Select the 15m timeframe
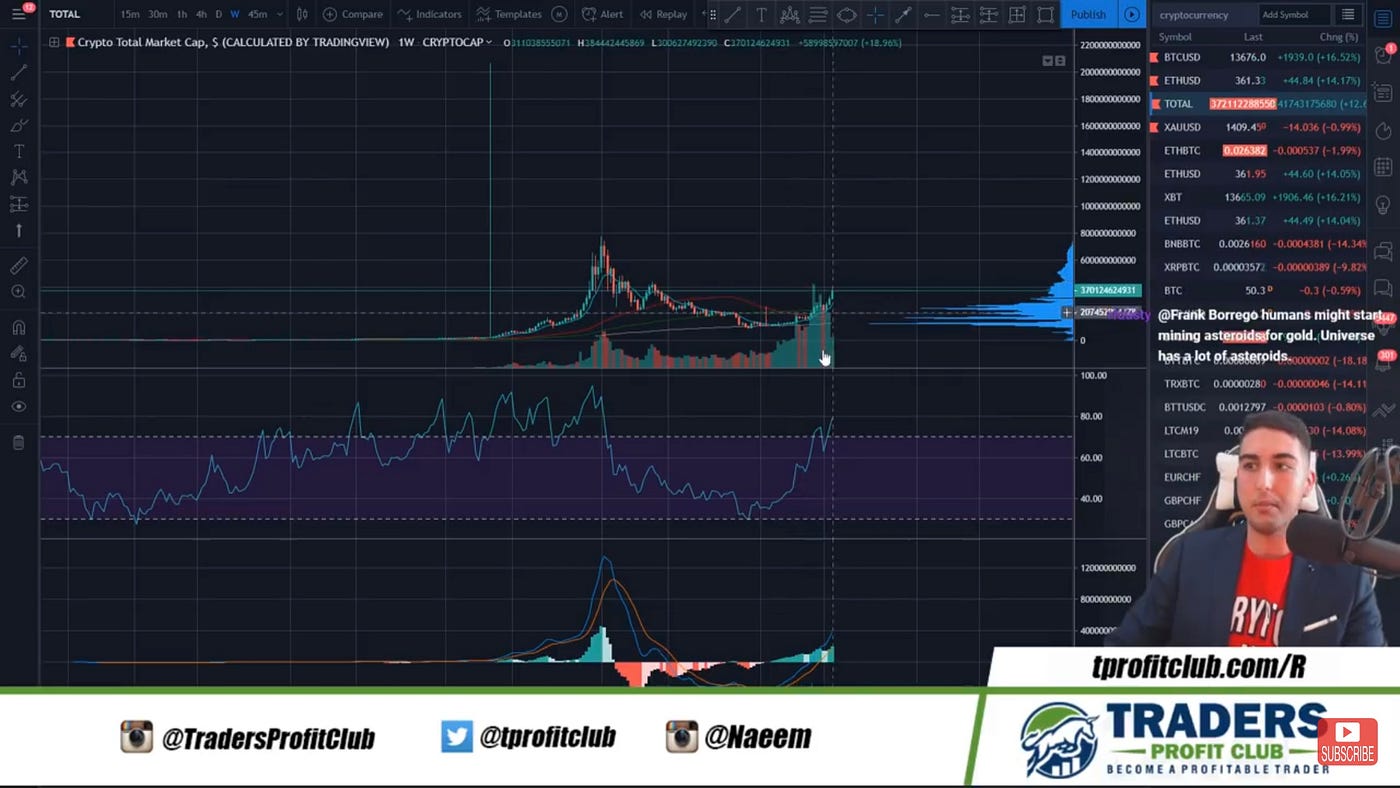Image resolution: width=1400 pixels, height=788 pixels. tap(130, 14)
